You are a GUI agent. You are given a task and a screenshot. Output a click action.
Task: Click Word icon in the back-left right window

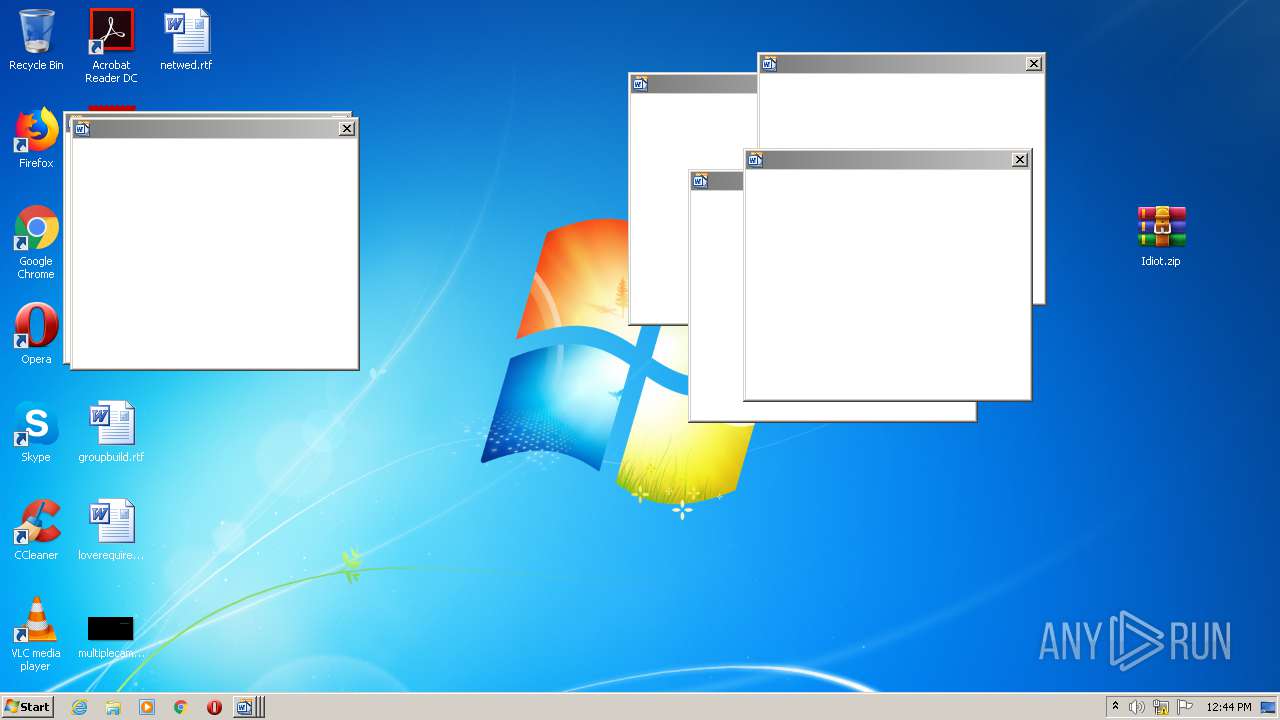[x=640, y=84]
